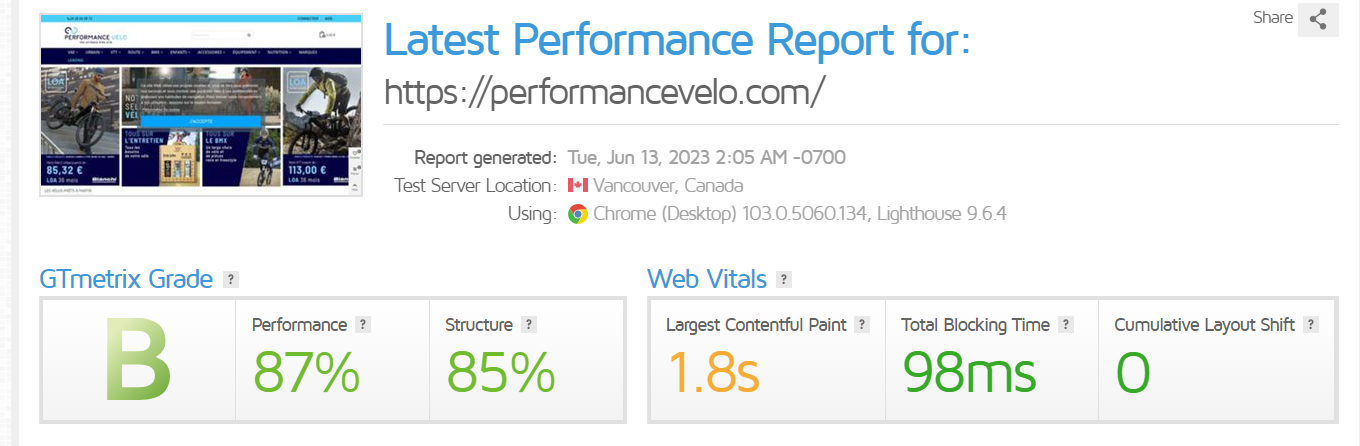This screenshot has height=446, width=1360.
Task: Click Cumulative Layout Shift help icon
Action: click(1311, 325)
